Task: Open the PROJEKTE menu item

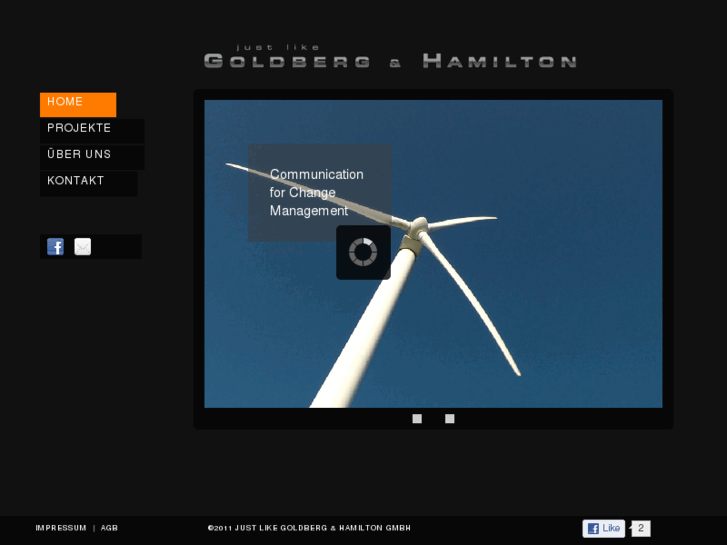Action: coord(92,131)
